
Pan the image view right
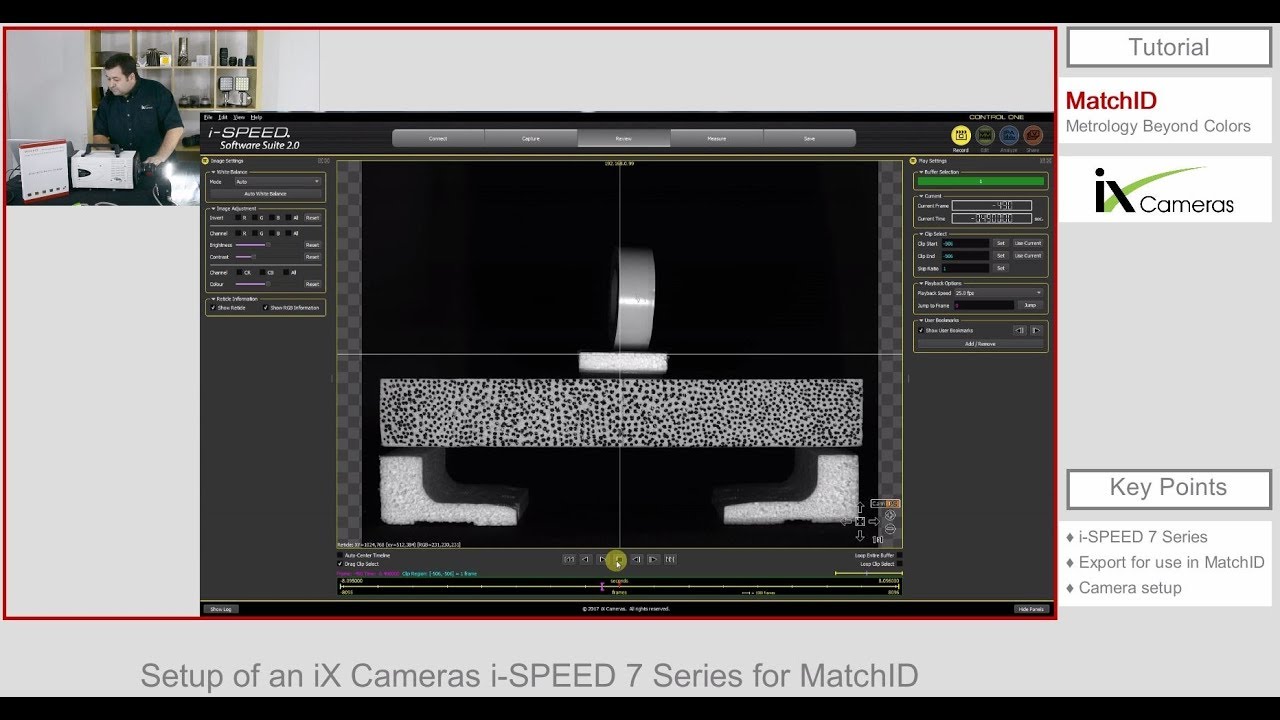pyautogui.click(x=874, y=521)
